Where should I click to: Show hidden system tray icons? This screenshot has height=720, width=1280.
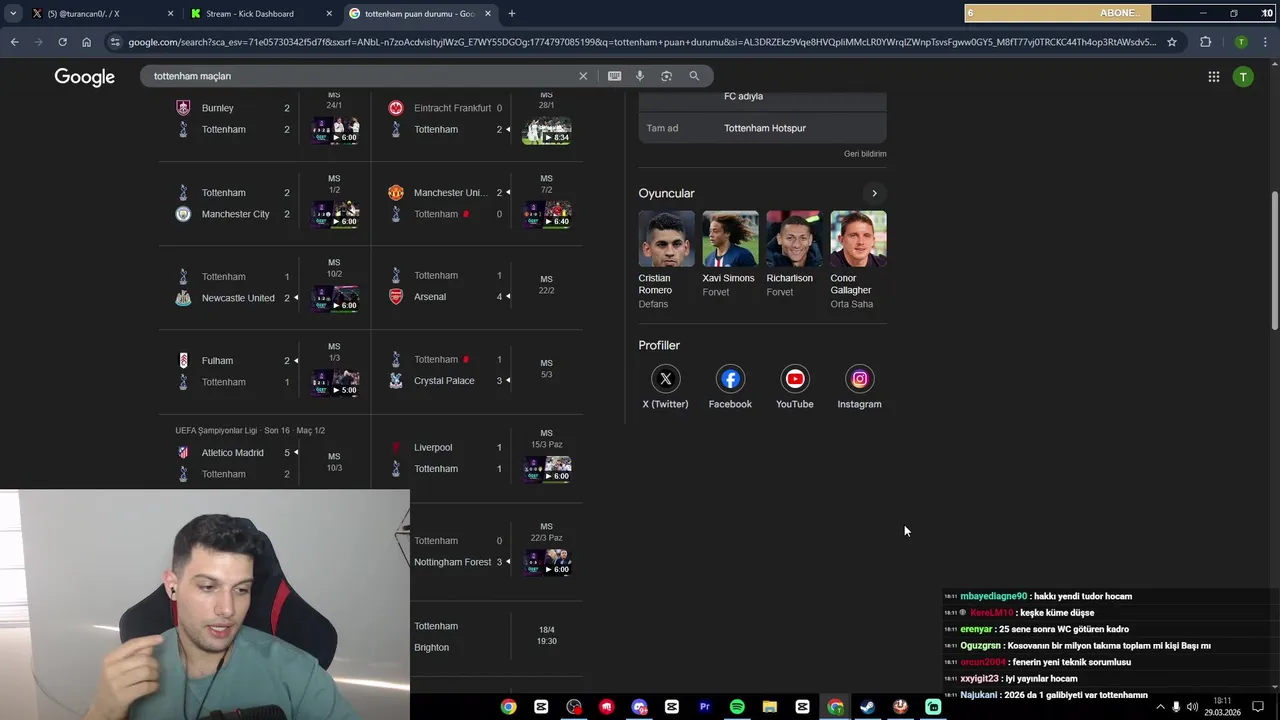tap(1160, 707)
